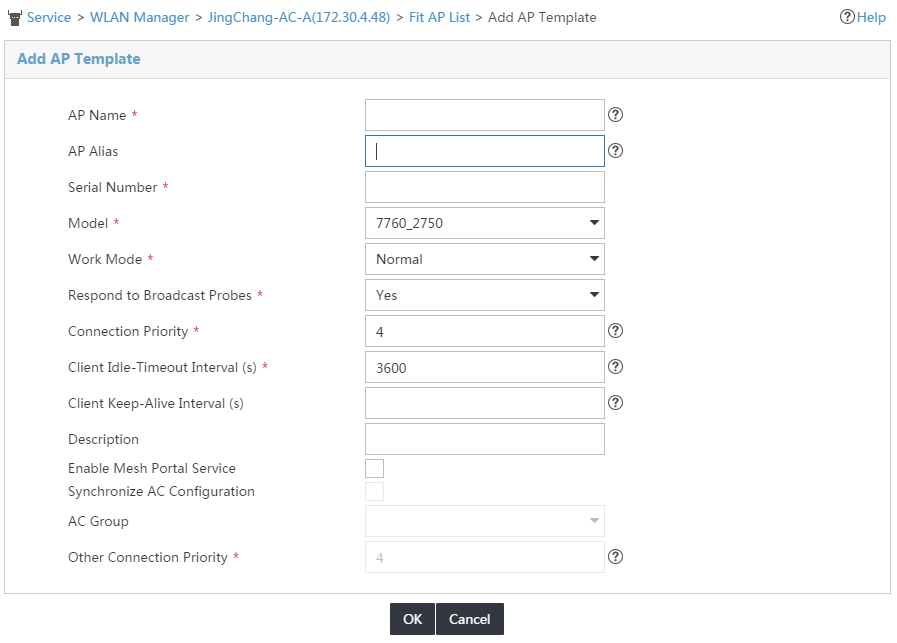897x643 pixels.
Task: Click the help icon beside AP Name
Action: pyautogui.click(x=615, y=115)
